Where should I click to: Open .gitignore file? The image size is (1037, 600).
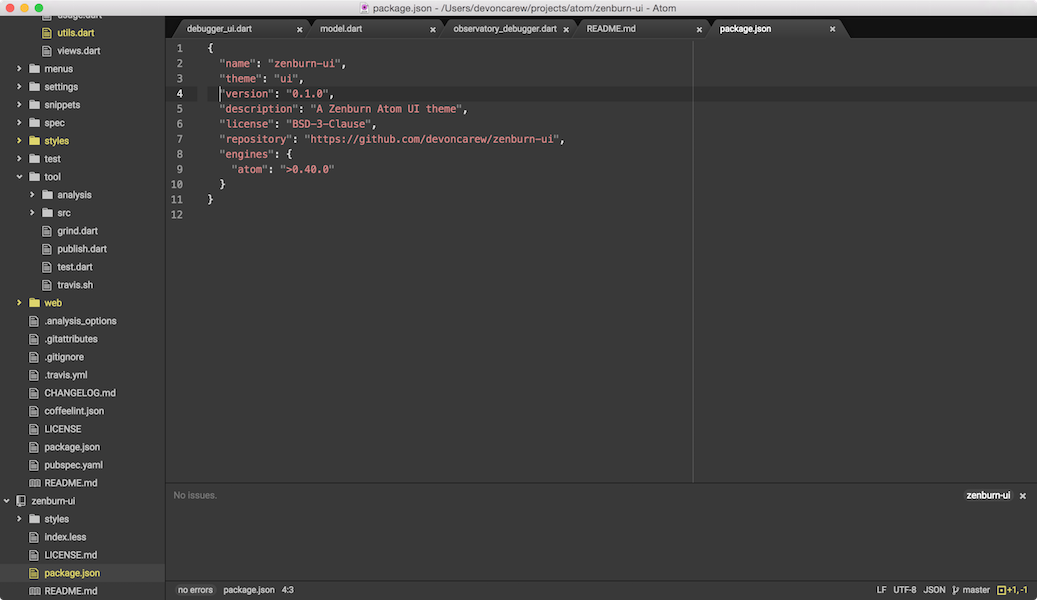click(64, 357)
